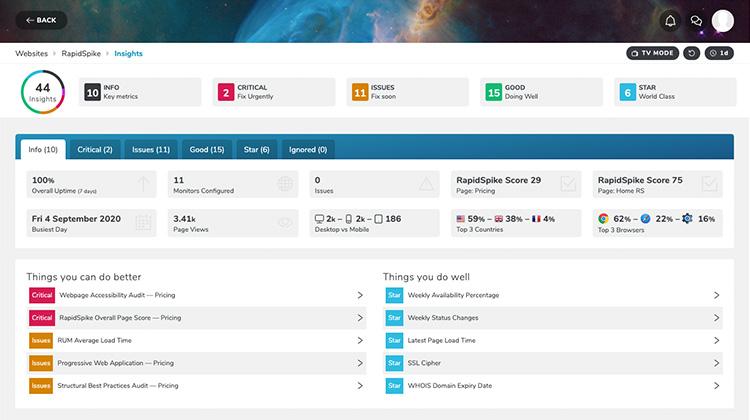Switch to the Issues (11) tab
The height and width of the screenshot is (420, 750).
(151, 150)
